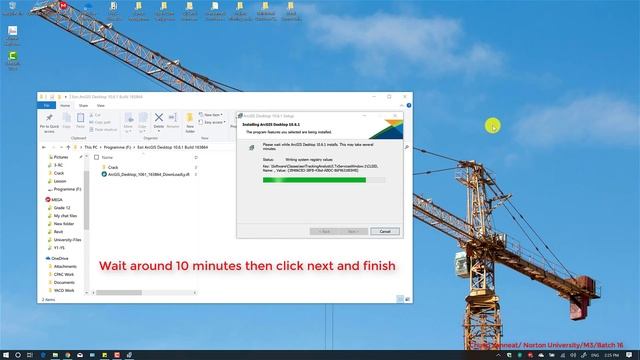Viewport: 640px width, 360px height.
Task: Click the taskbar clock
Action: [x=611, y=356]
